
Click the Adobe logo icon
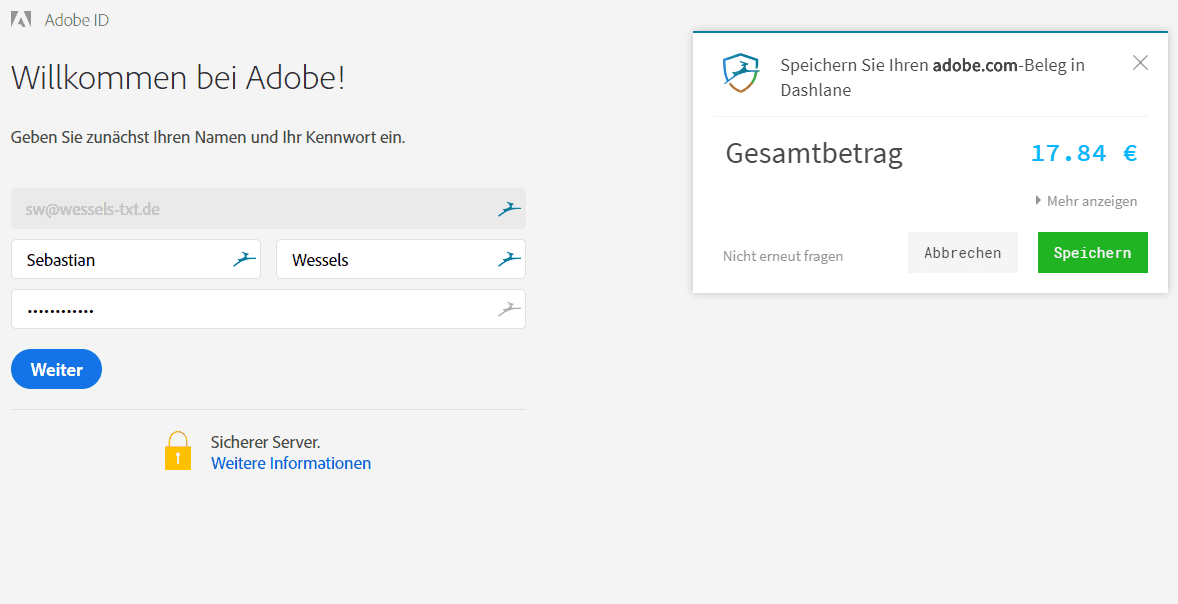tap(21, 20)
